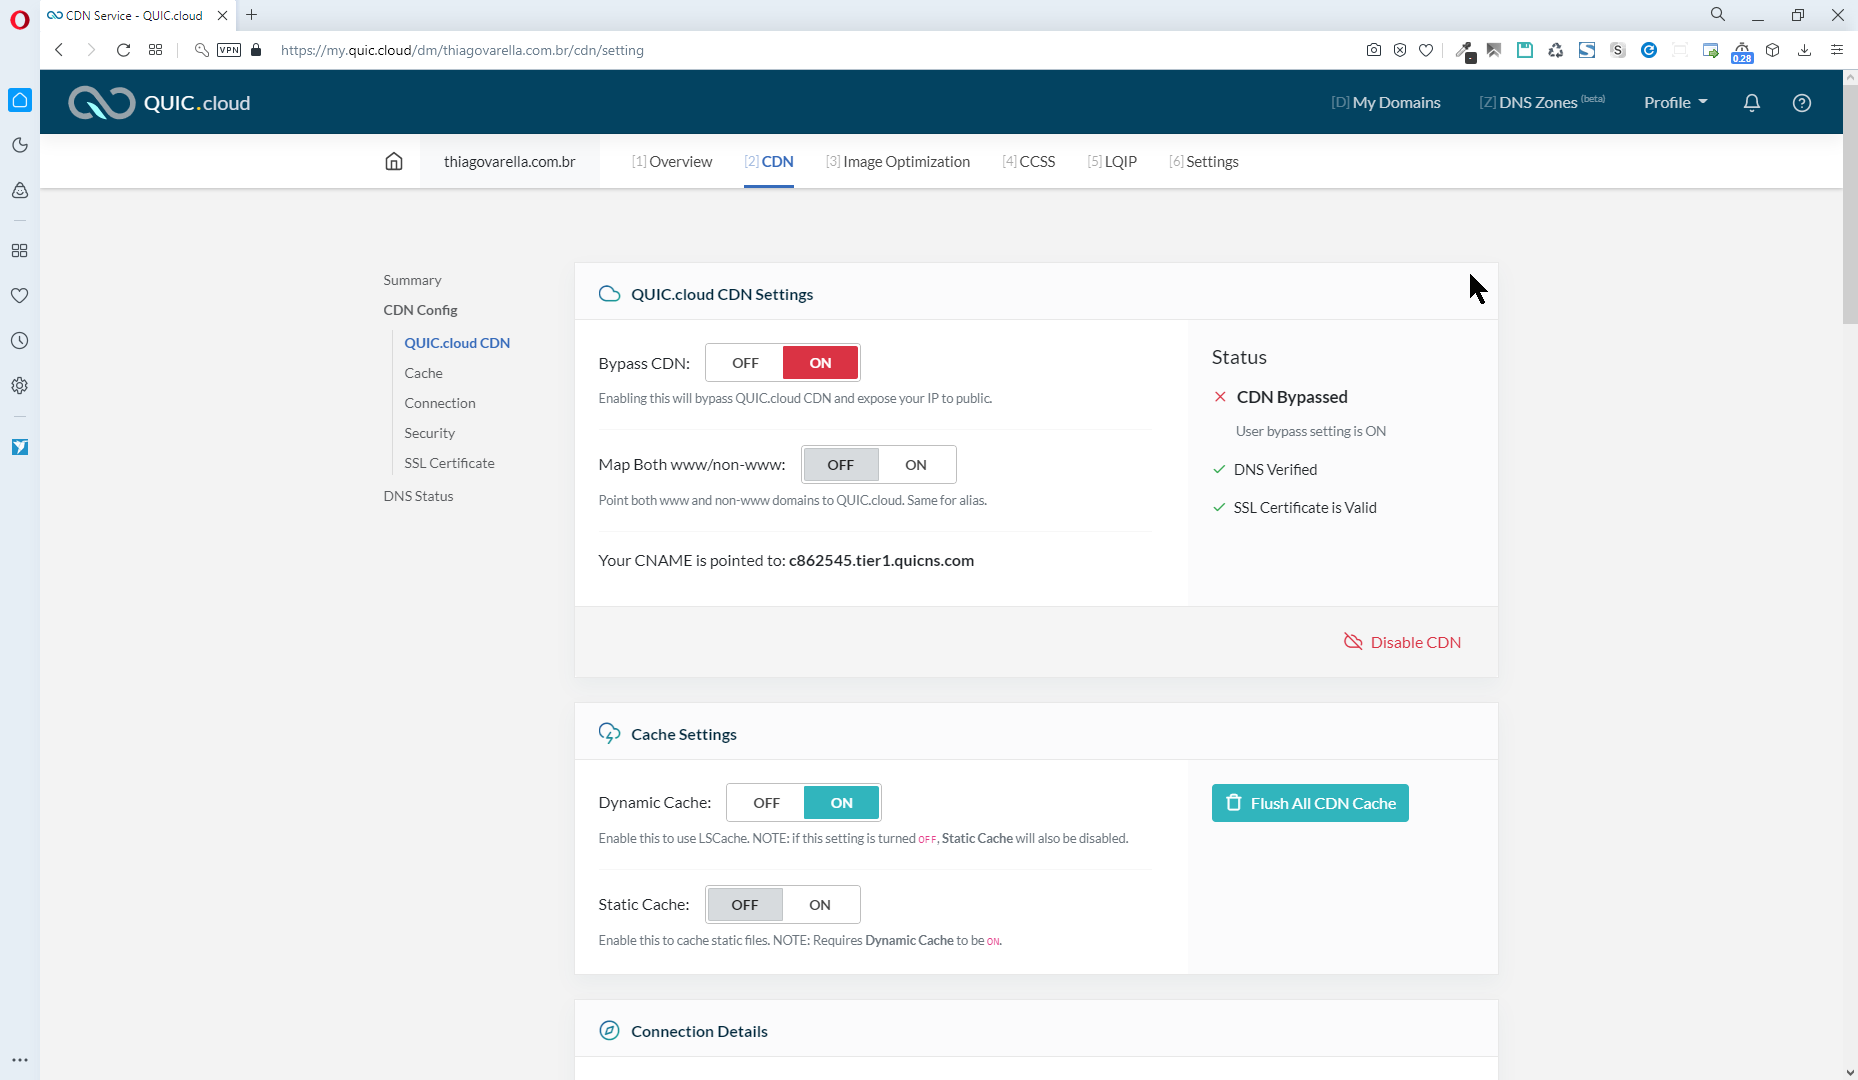Screen dimensions: 1858x1080
Task: Open the Opera sidebar three-dots menu
Action: click(x=19, y=1060)
